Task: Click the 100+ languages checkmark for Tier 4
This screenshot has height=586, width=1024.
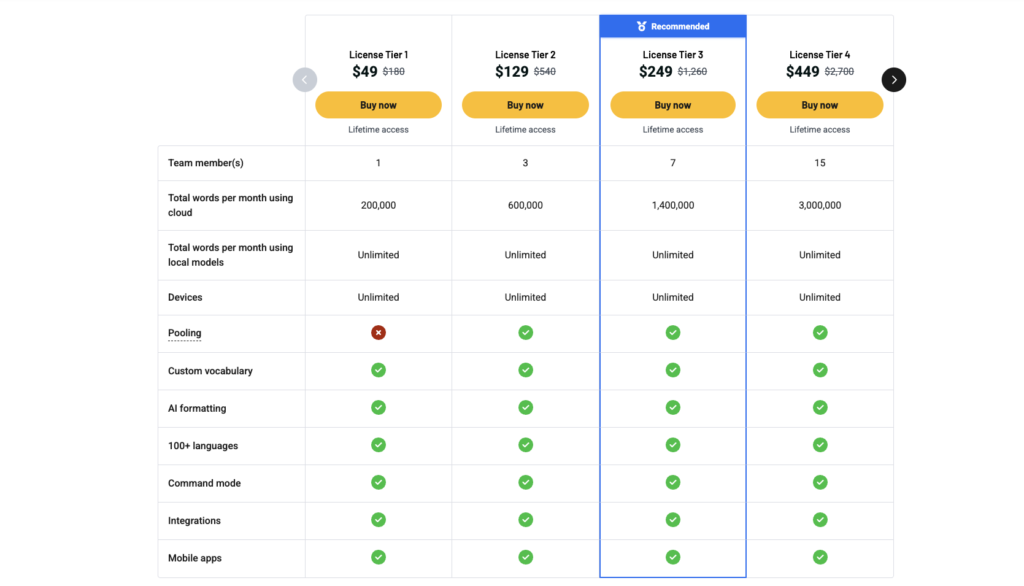Action: tap(820, 445)
